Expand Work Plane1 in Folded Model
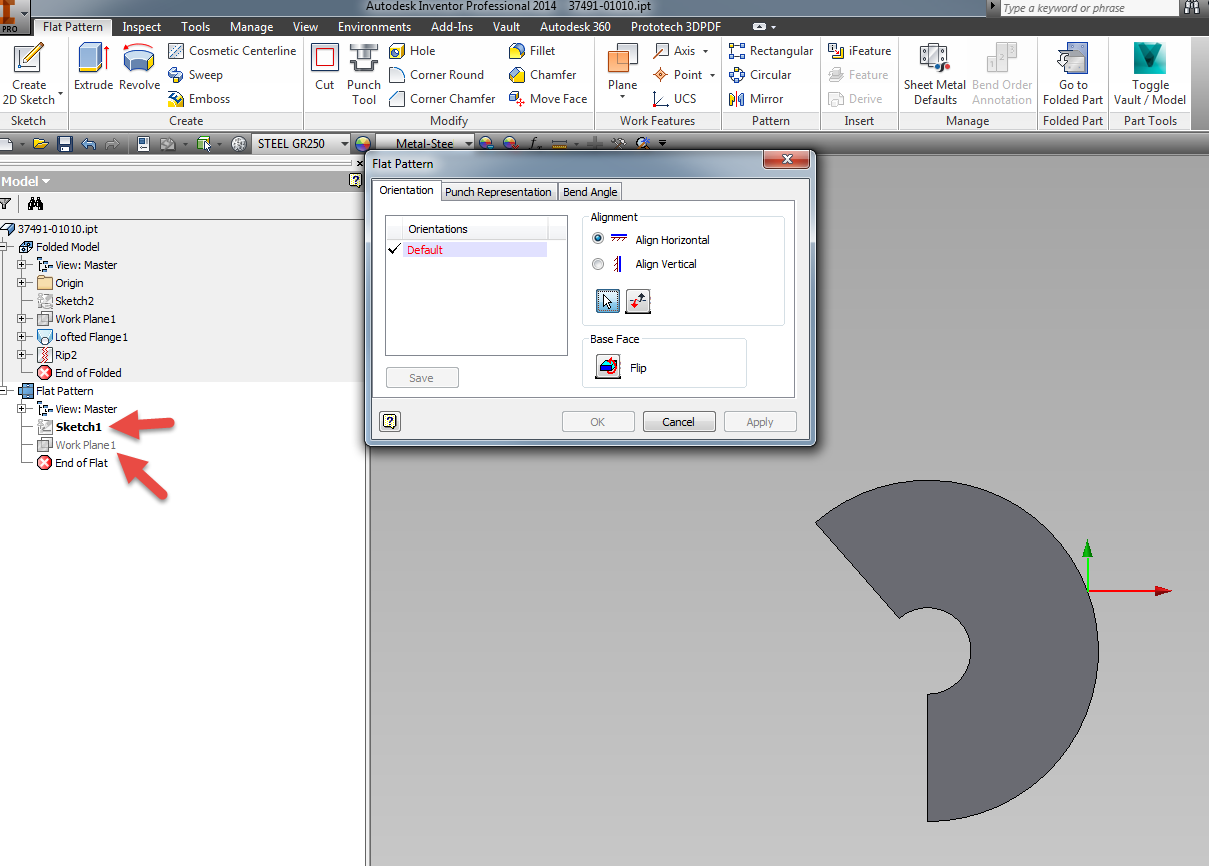 pos(22,319)
